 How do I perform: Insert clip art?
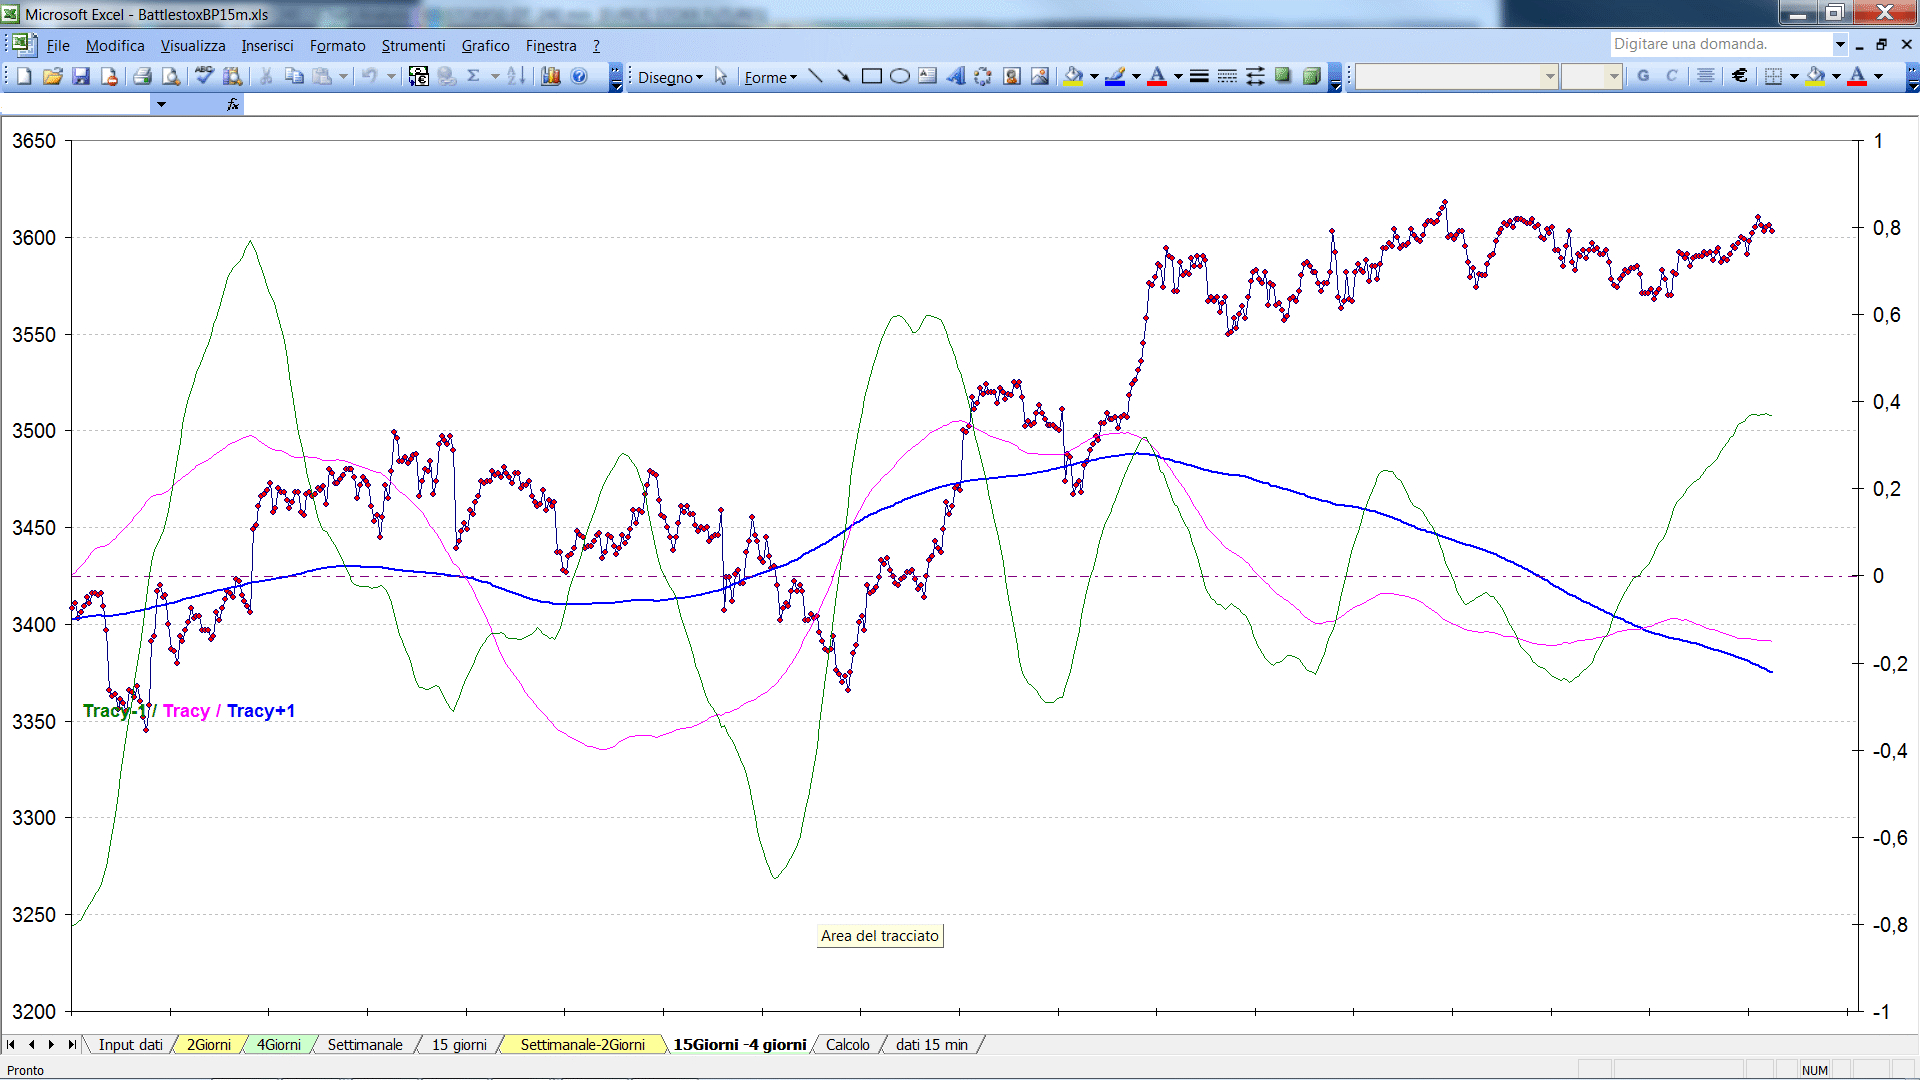click(x=1011, y=77)
